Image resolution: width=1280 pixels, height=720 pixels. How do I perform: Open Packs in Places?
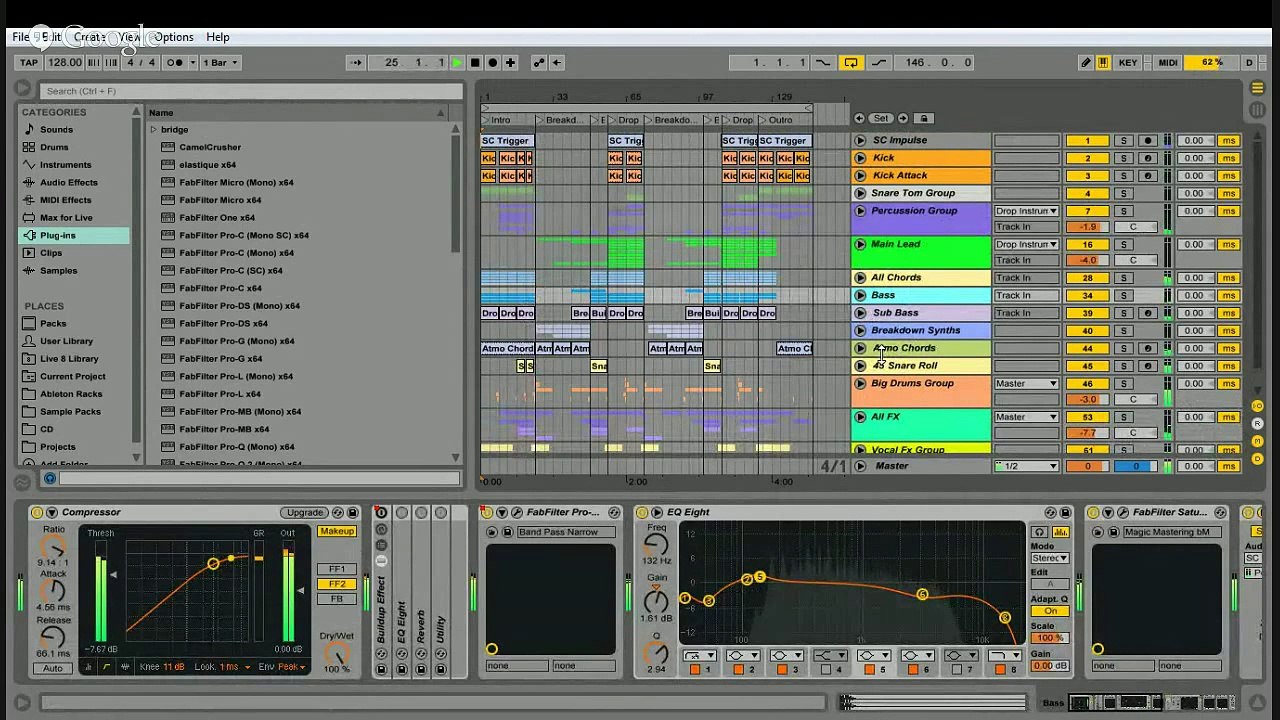[x=53, y=324]
